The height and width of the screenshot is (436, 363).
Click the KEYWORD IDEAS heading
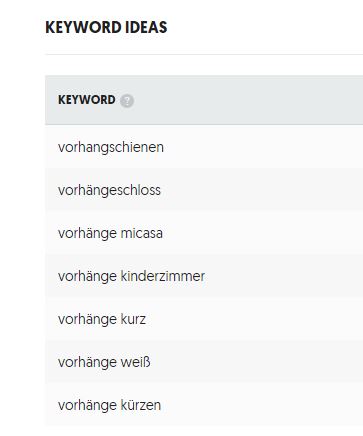pyautogui.click(x=106, y=27)
